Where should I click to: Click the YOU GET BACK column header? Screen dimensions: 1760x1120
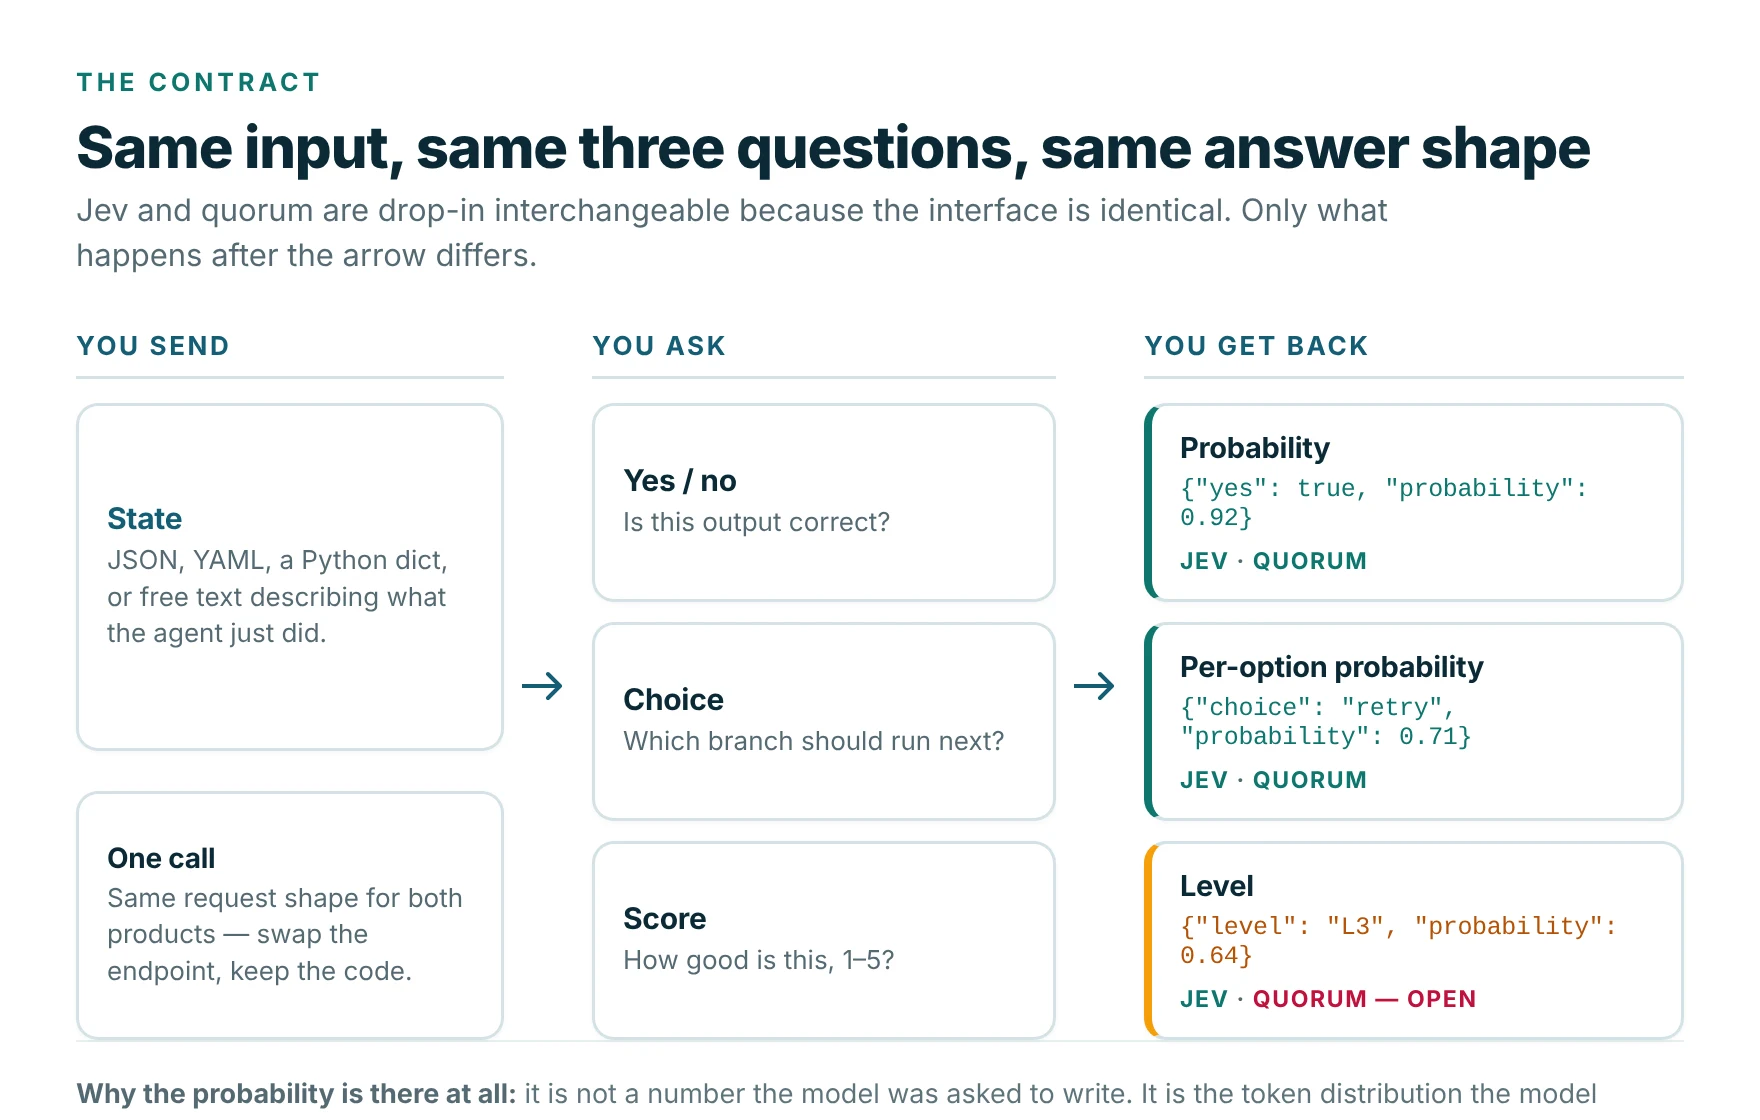pyautogui.click(x=1256, y=346)
